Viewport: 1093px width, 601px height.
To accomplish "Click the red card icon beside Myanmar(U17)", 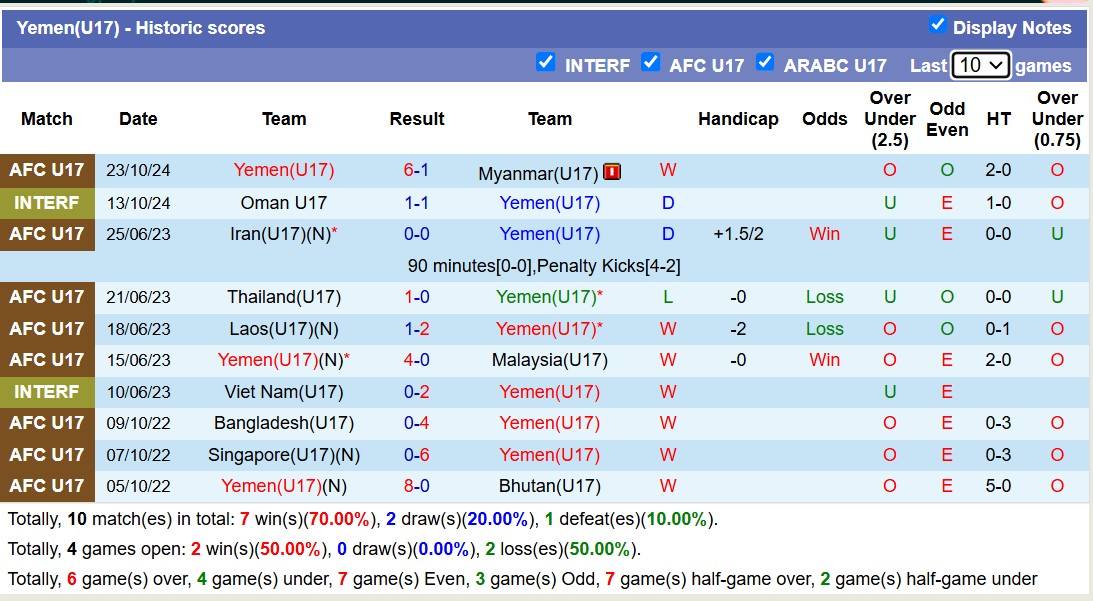I will pos(612,172).
